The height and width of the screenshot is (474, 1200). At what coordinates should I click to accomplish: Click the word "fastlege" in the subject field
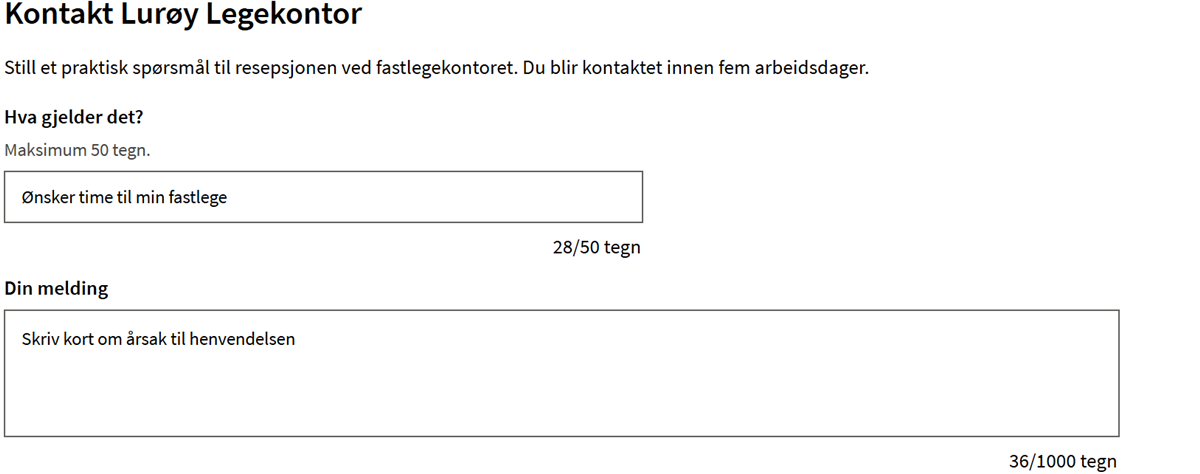coord(198,197)
